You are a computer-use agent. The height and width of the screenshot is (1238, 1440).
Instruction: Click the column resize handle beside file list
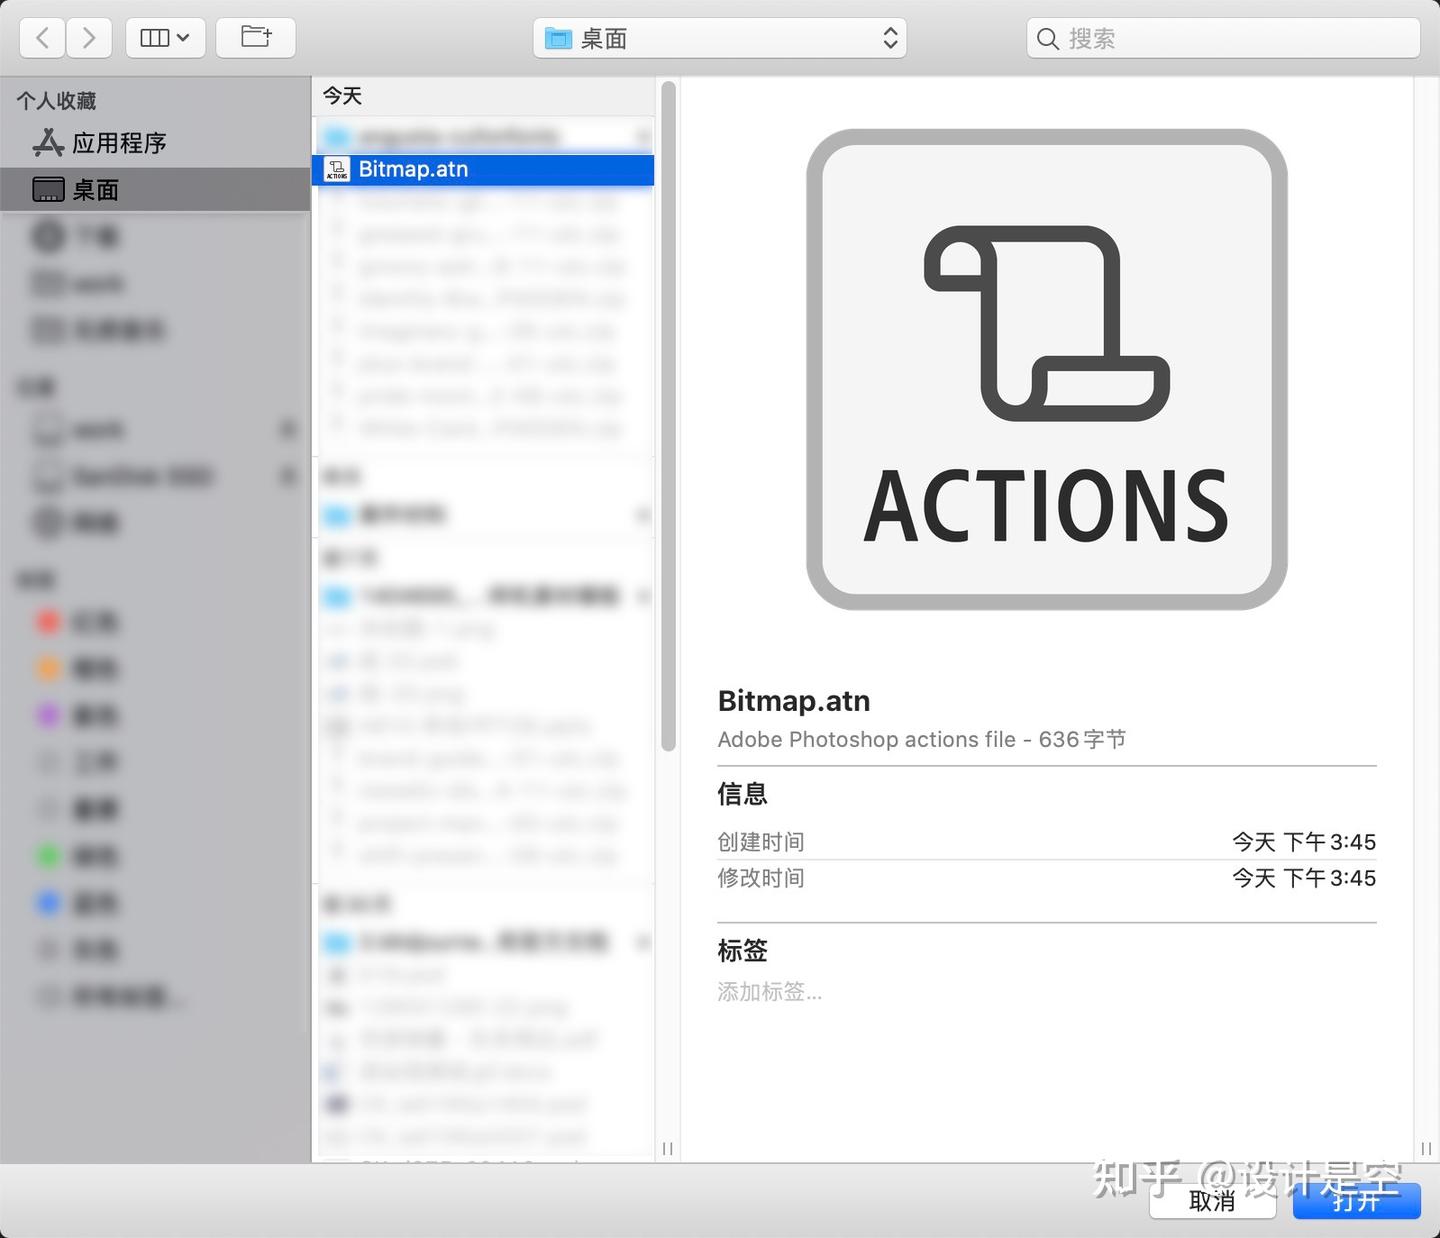pyautogui.click(x=668, y=1148)
